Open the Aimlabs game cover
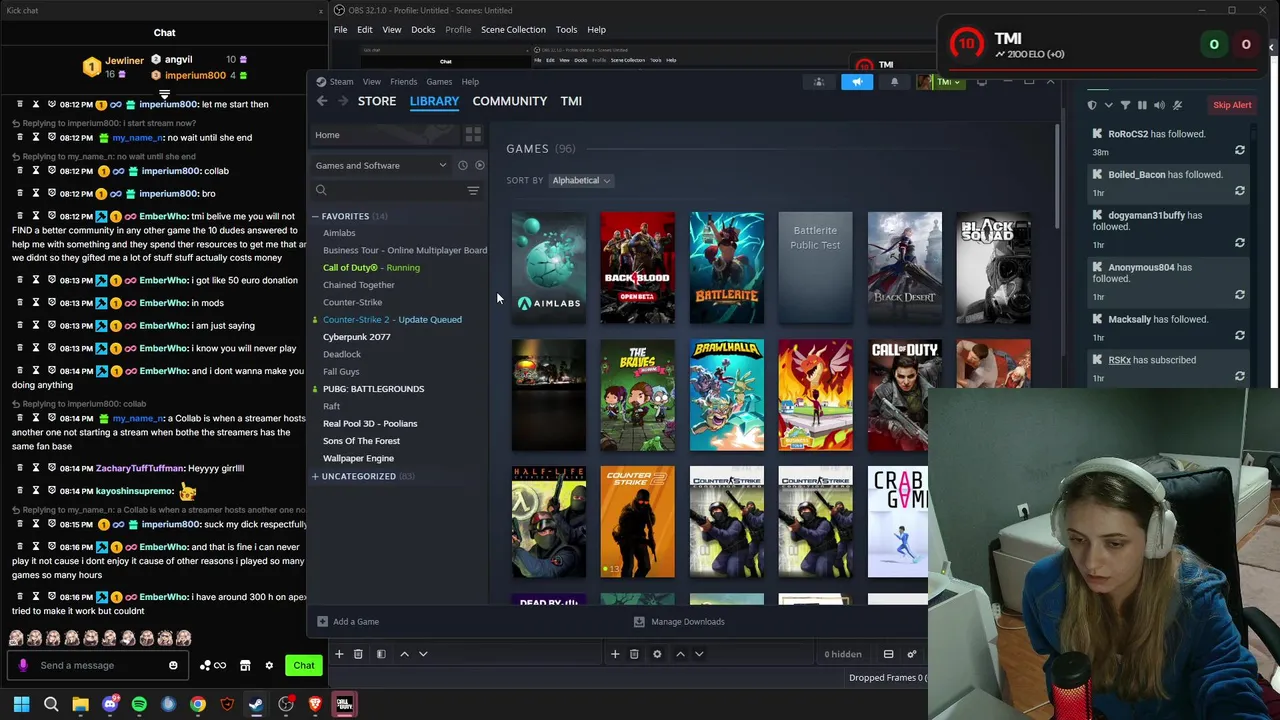 pyautogui.click(x=549, y=268)
